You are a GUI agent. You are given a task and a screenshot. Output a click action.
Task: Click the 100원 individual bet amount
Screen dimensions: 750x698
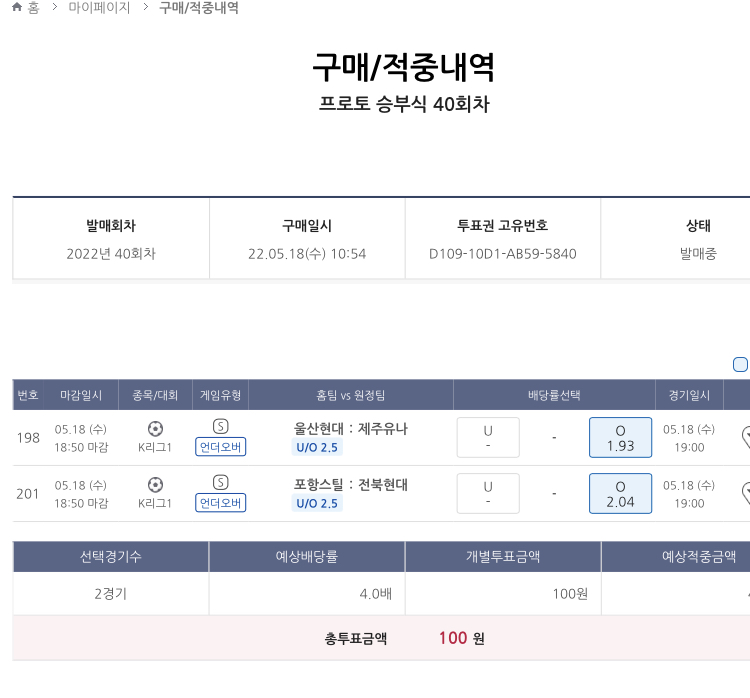click(570, 594)
